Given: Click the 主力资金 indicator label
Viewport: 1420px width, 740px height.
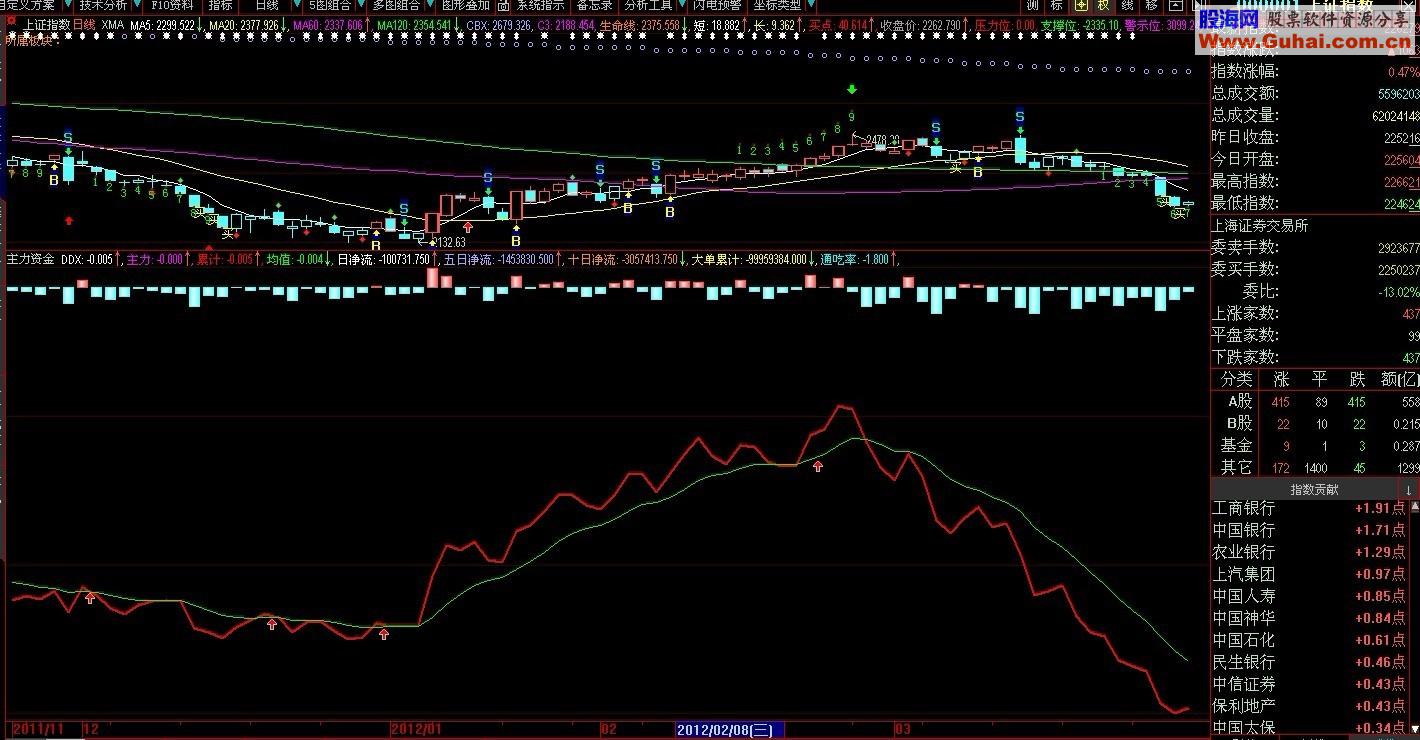Looking at the screenshot, I should coord(30,259).
